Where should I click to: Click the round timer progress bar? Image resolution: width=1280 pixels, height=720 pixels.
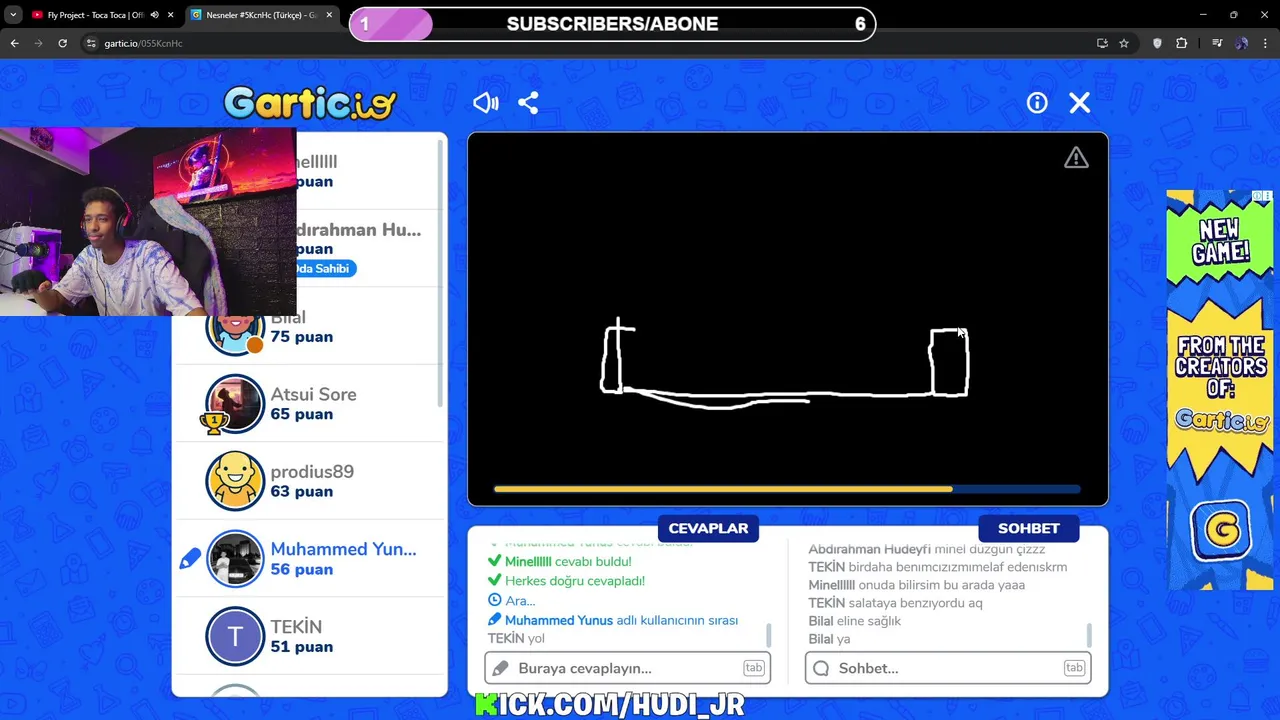787,489
